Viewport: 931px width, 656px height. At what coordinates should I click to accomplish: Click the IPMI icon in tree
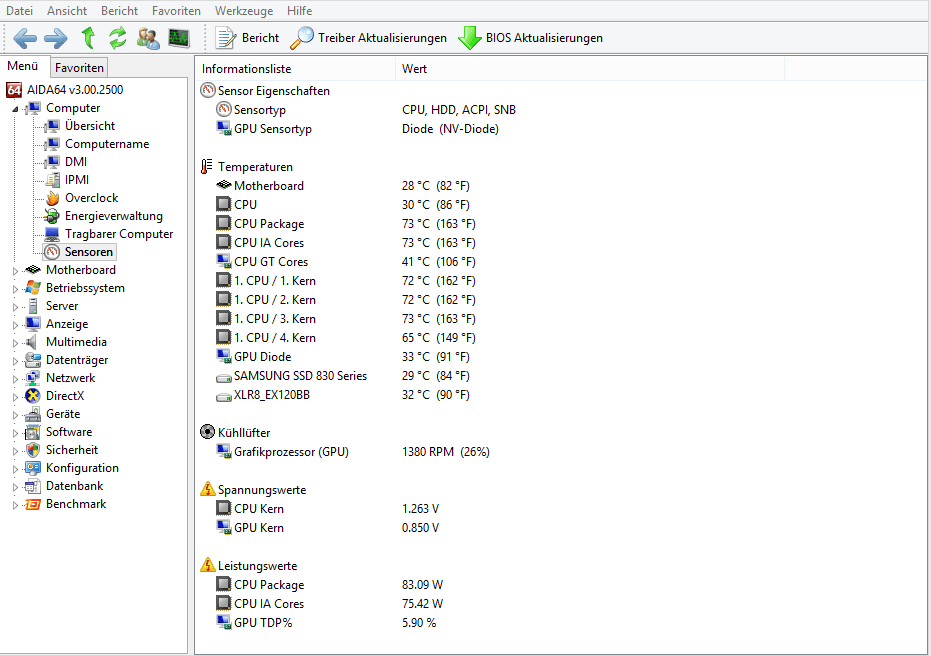pos(52,179)
